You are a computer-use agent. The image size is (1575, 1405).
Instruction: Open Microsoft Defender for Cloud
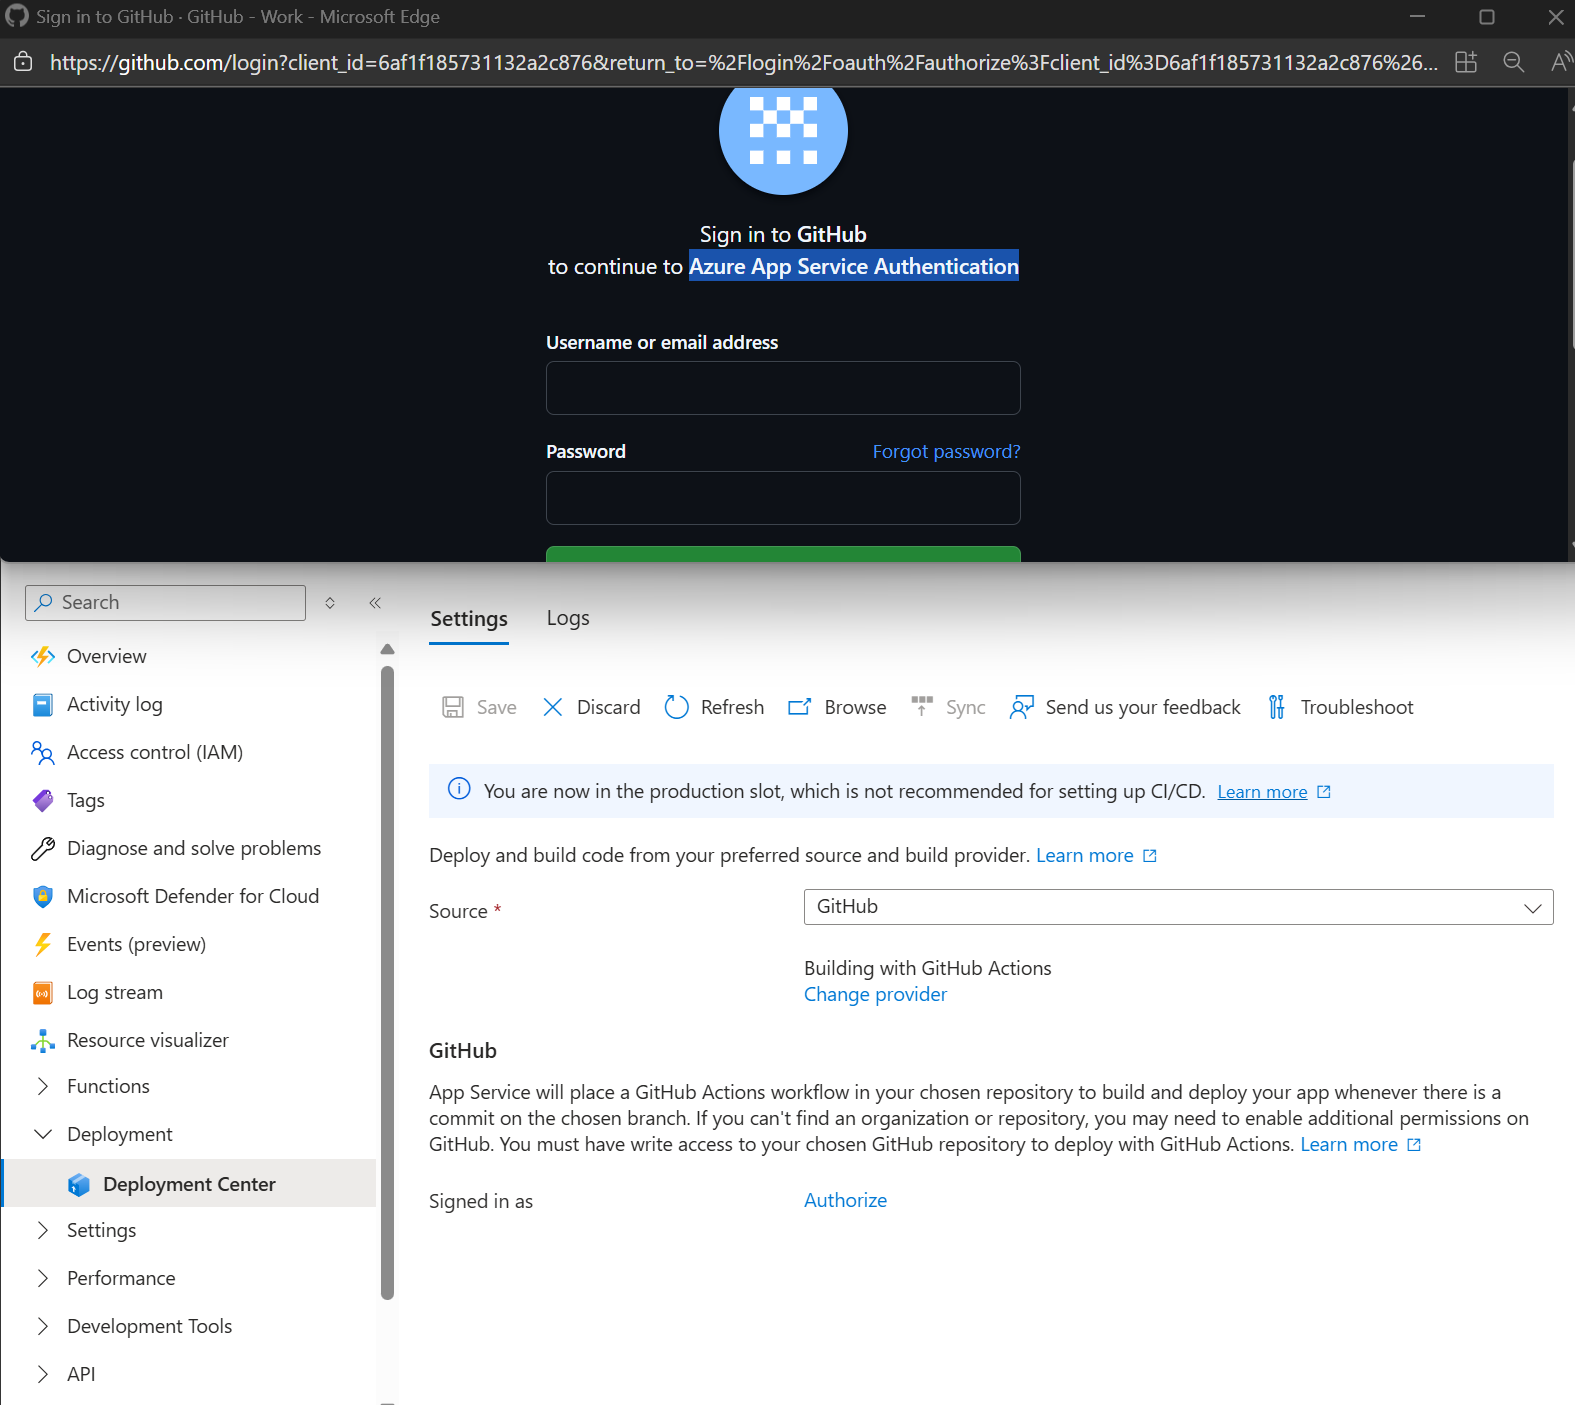(192, 896)
